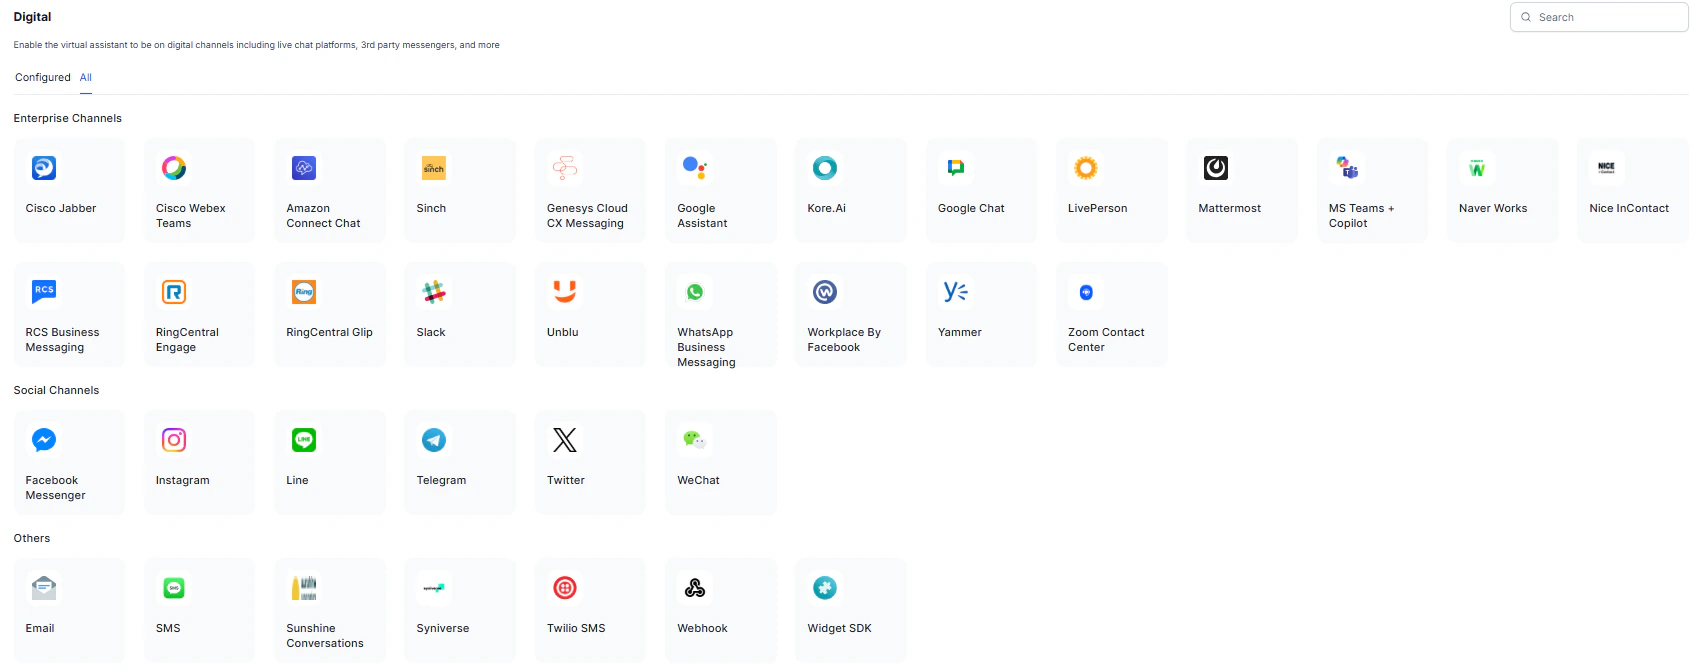Click the Social Channels heading
This screenshot has width=1693, height=671.
click(x=56, y=390)
